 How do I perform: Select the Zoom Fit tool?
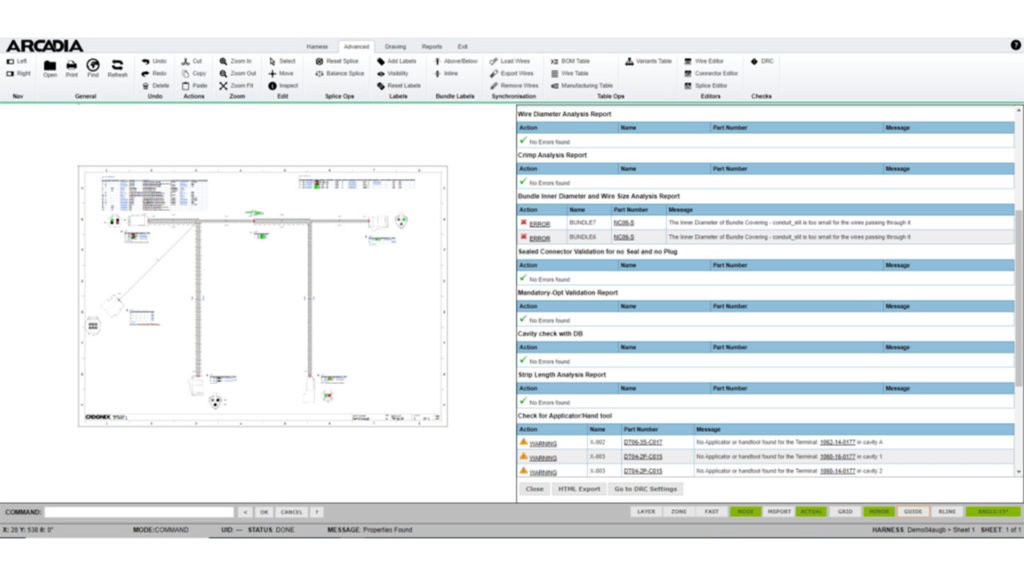point(236,86)
